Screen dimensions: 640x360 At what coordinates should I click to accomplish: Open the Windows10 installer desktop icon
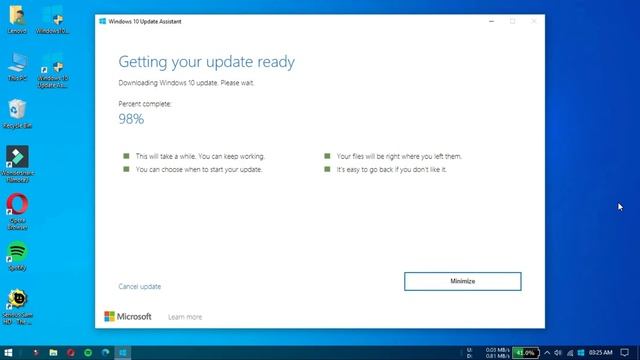tap(53, 20)
